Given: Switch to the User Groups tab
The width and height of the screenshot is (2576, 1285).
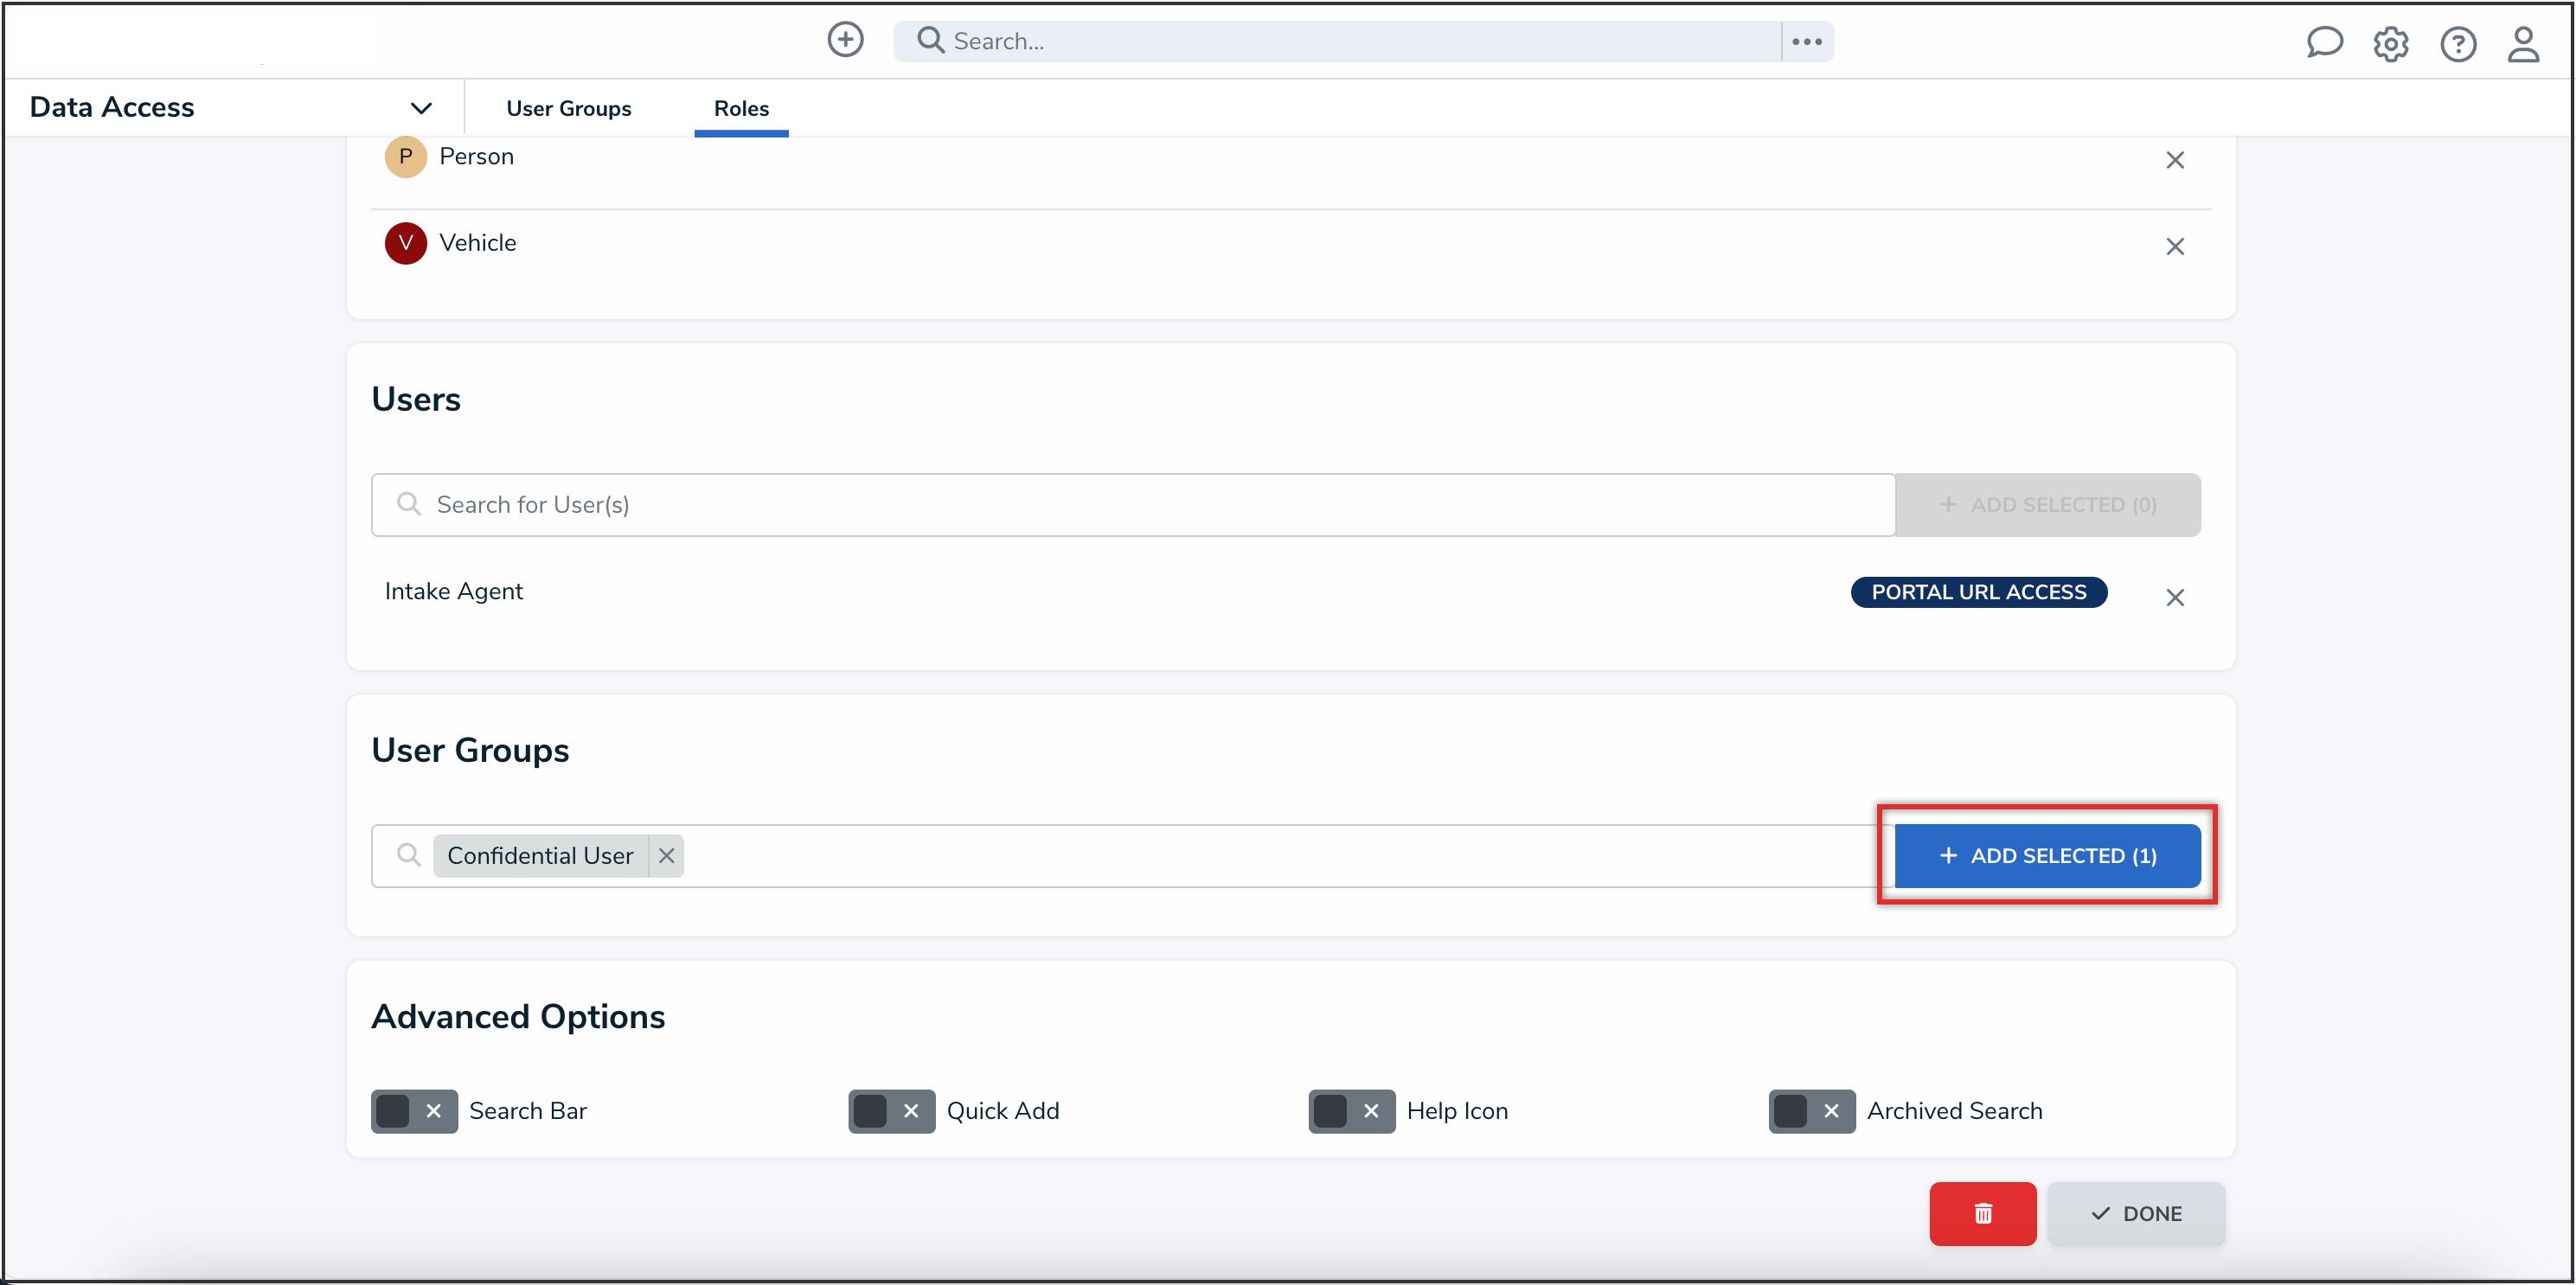Looking at the screenshot, I should 568,108.
